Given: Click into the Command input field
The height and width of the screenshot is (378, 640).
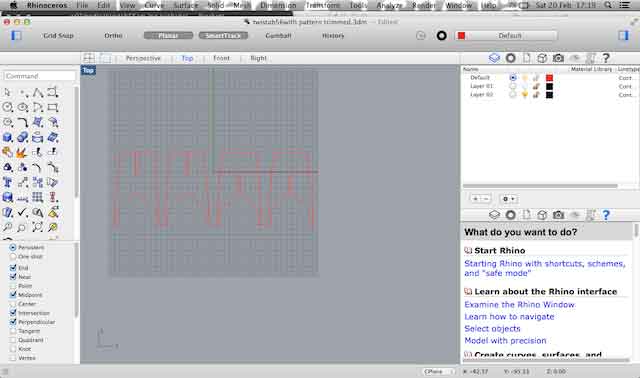Looking at the screenshot, I should click(x=40, y=76).
